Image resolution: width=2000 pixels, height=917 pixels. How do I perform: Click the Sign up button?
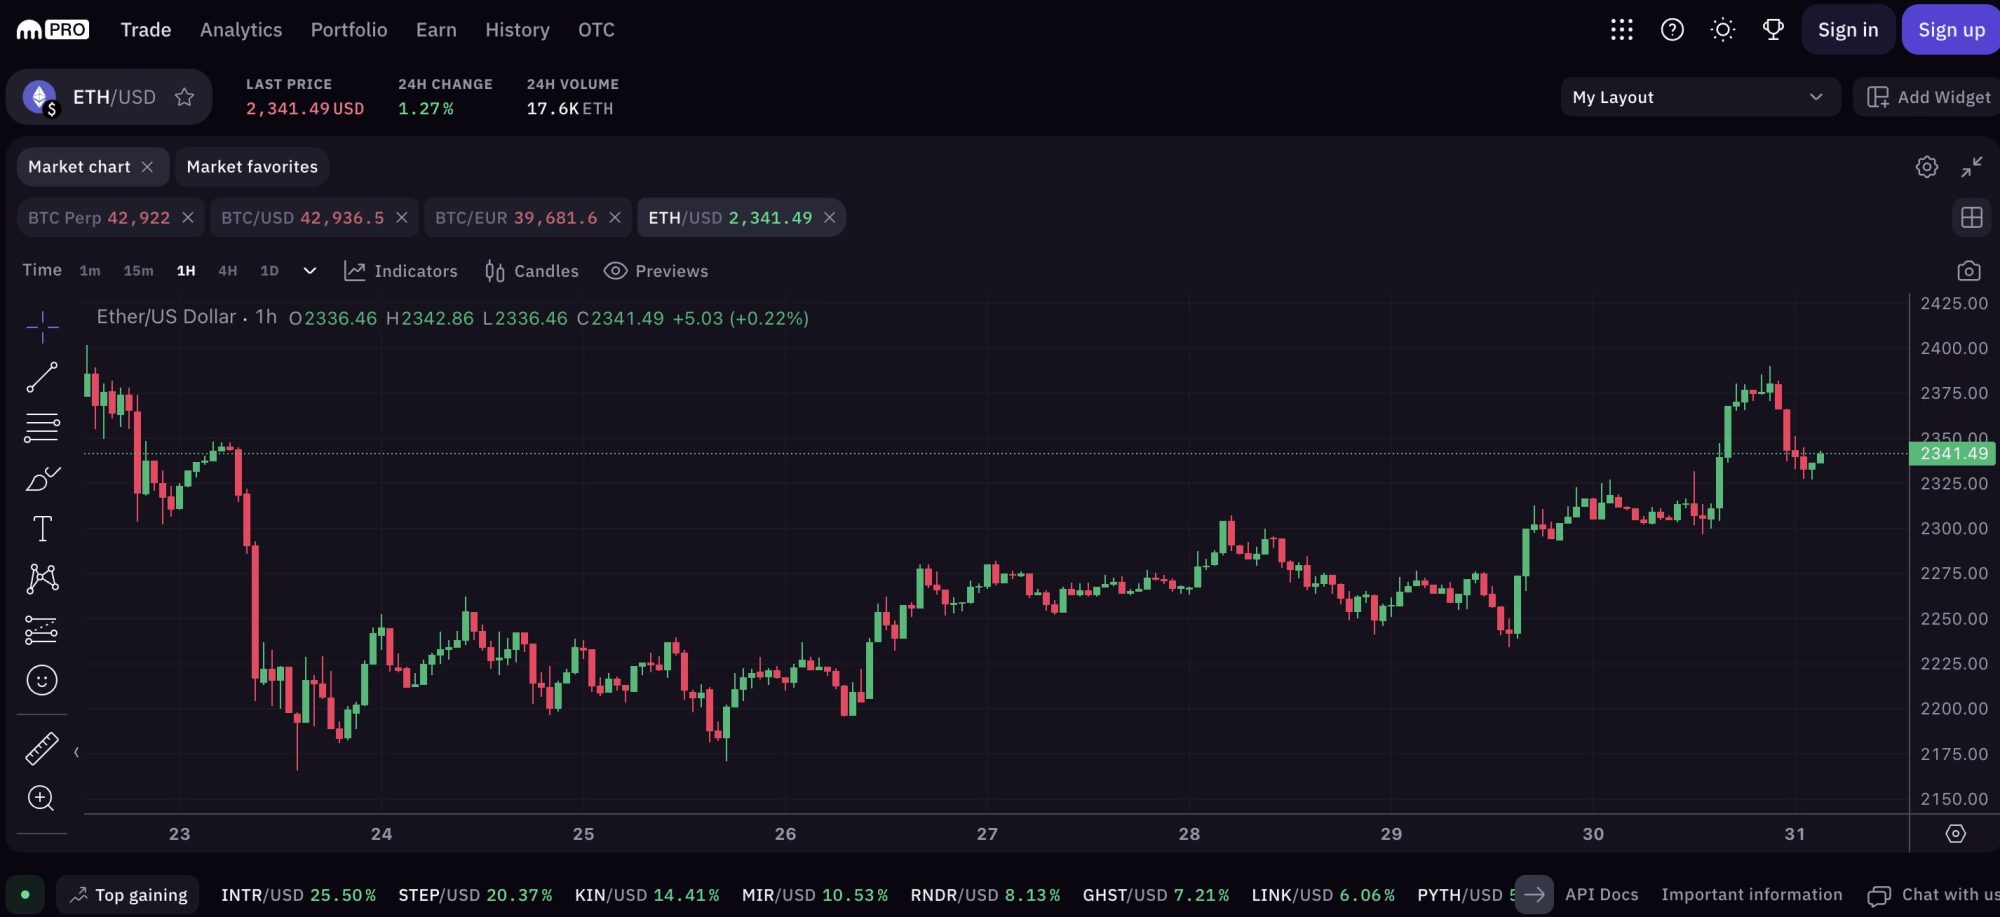coord(1950,30)
